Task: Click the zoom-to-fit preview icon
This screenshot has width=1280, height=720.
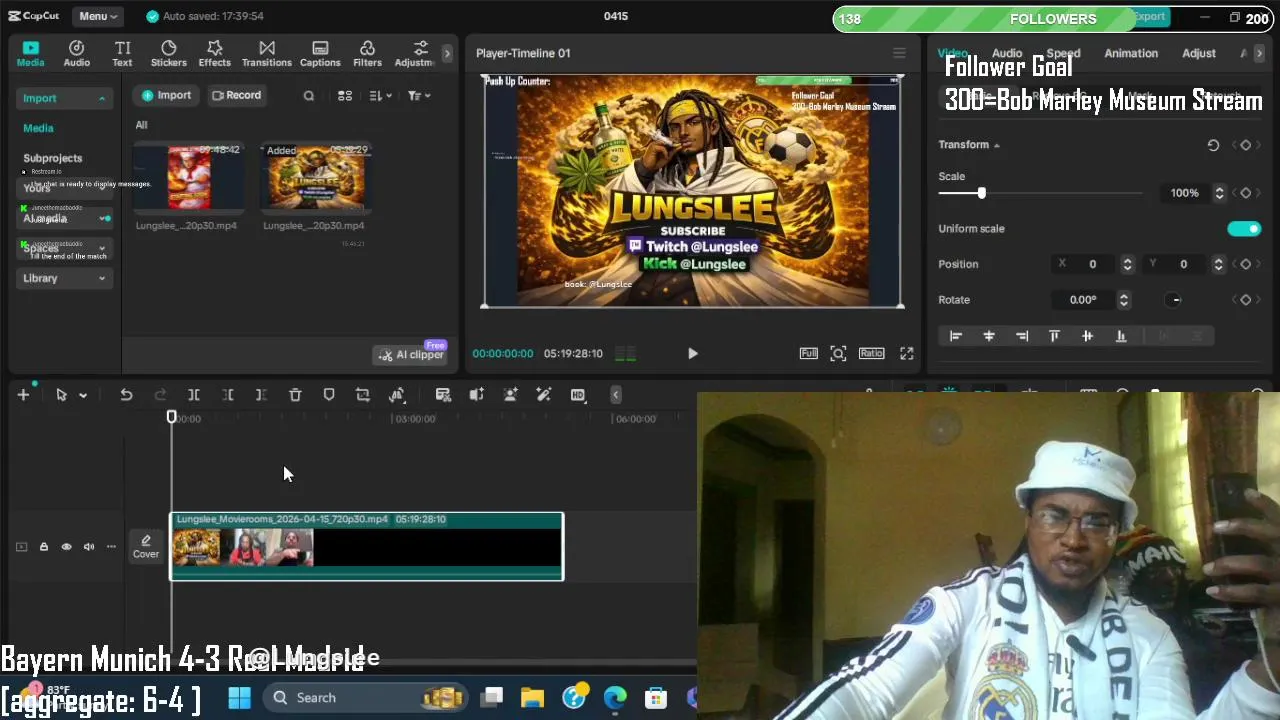Action: click(x=838, y=353)
